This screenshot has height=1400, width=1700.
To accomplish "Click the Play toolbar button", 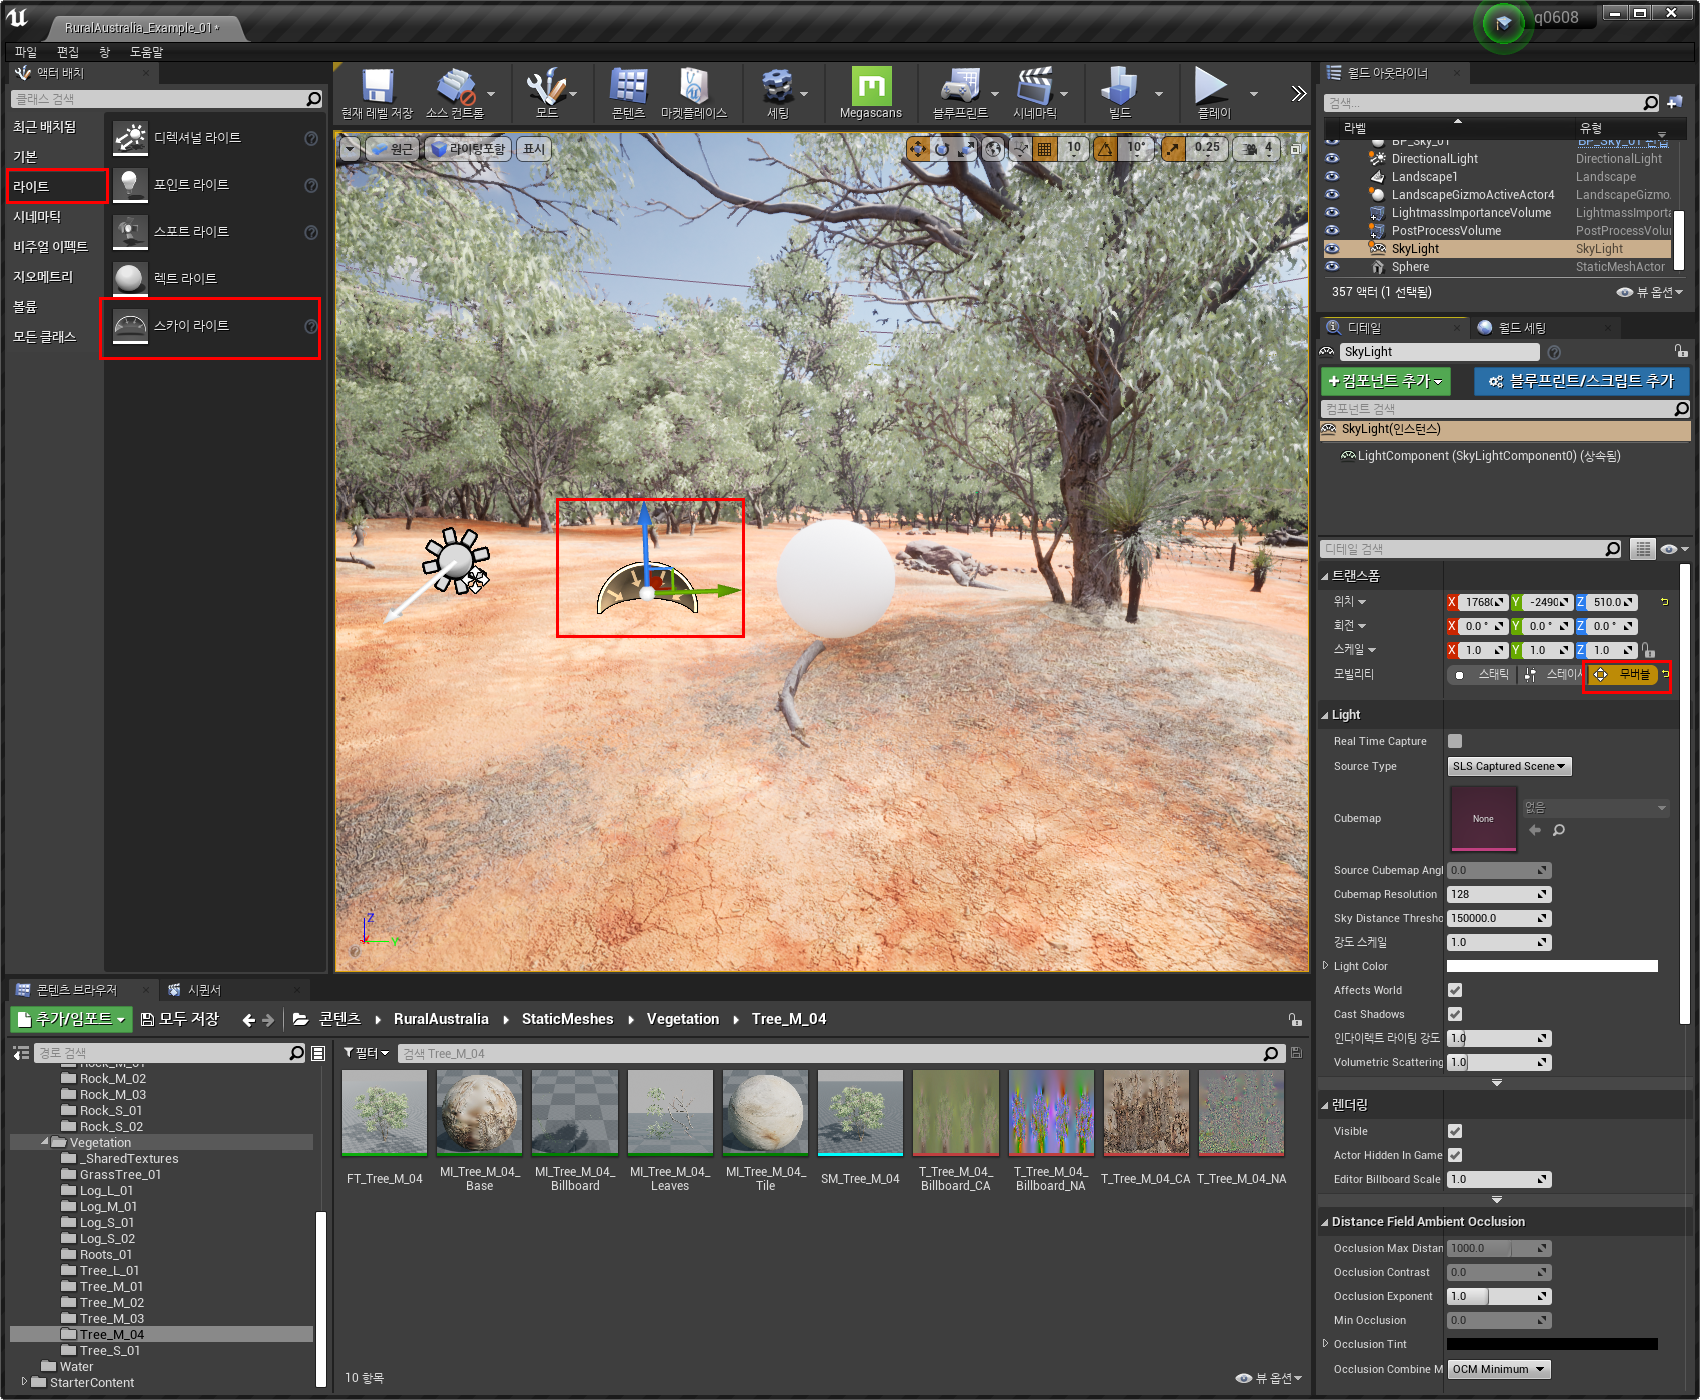I will coord(1213,94).
